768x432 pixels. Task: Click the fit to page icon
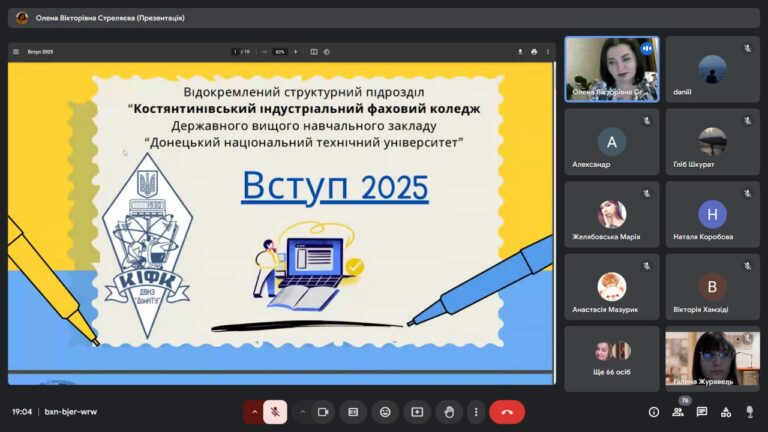[x=313, y=51]
